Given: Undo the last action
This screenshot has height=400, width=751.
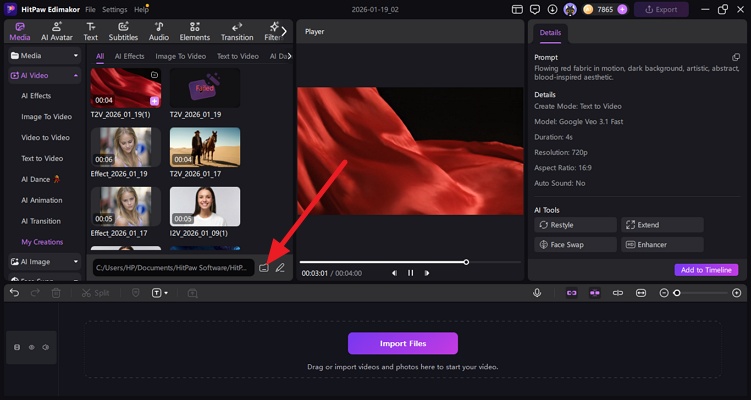Looking at the screenshot, I should pos(14,293).
